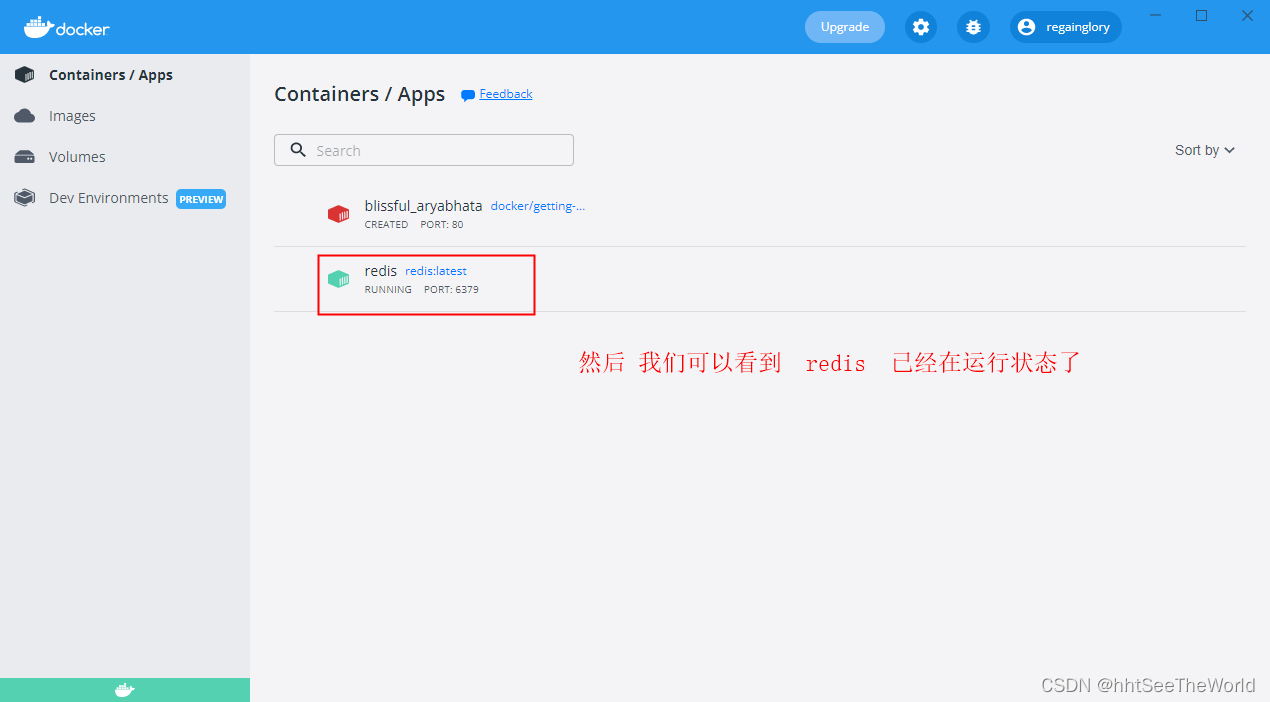
Task: Click the blissful_aryabhata container icon
Action: click(338, 214)
